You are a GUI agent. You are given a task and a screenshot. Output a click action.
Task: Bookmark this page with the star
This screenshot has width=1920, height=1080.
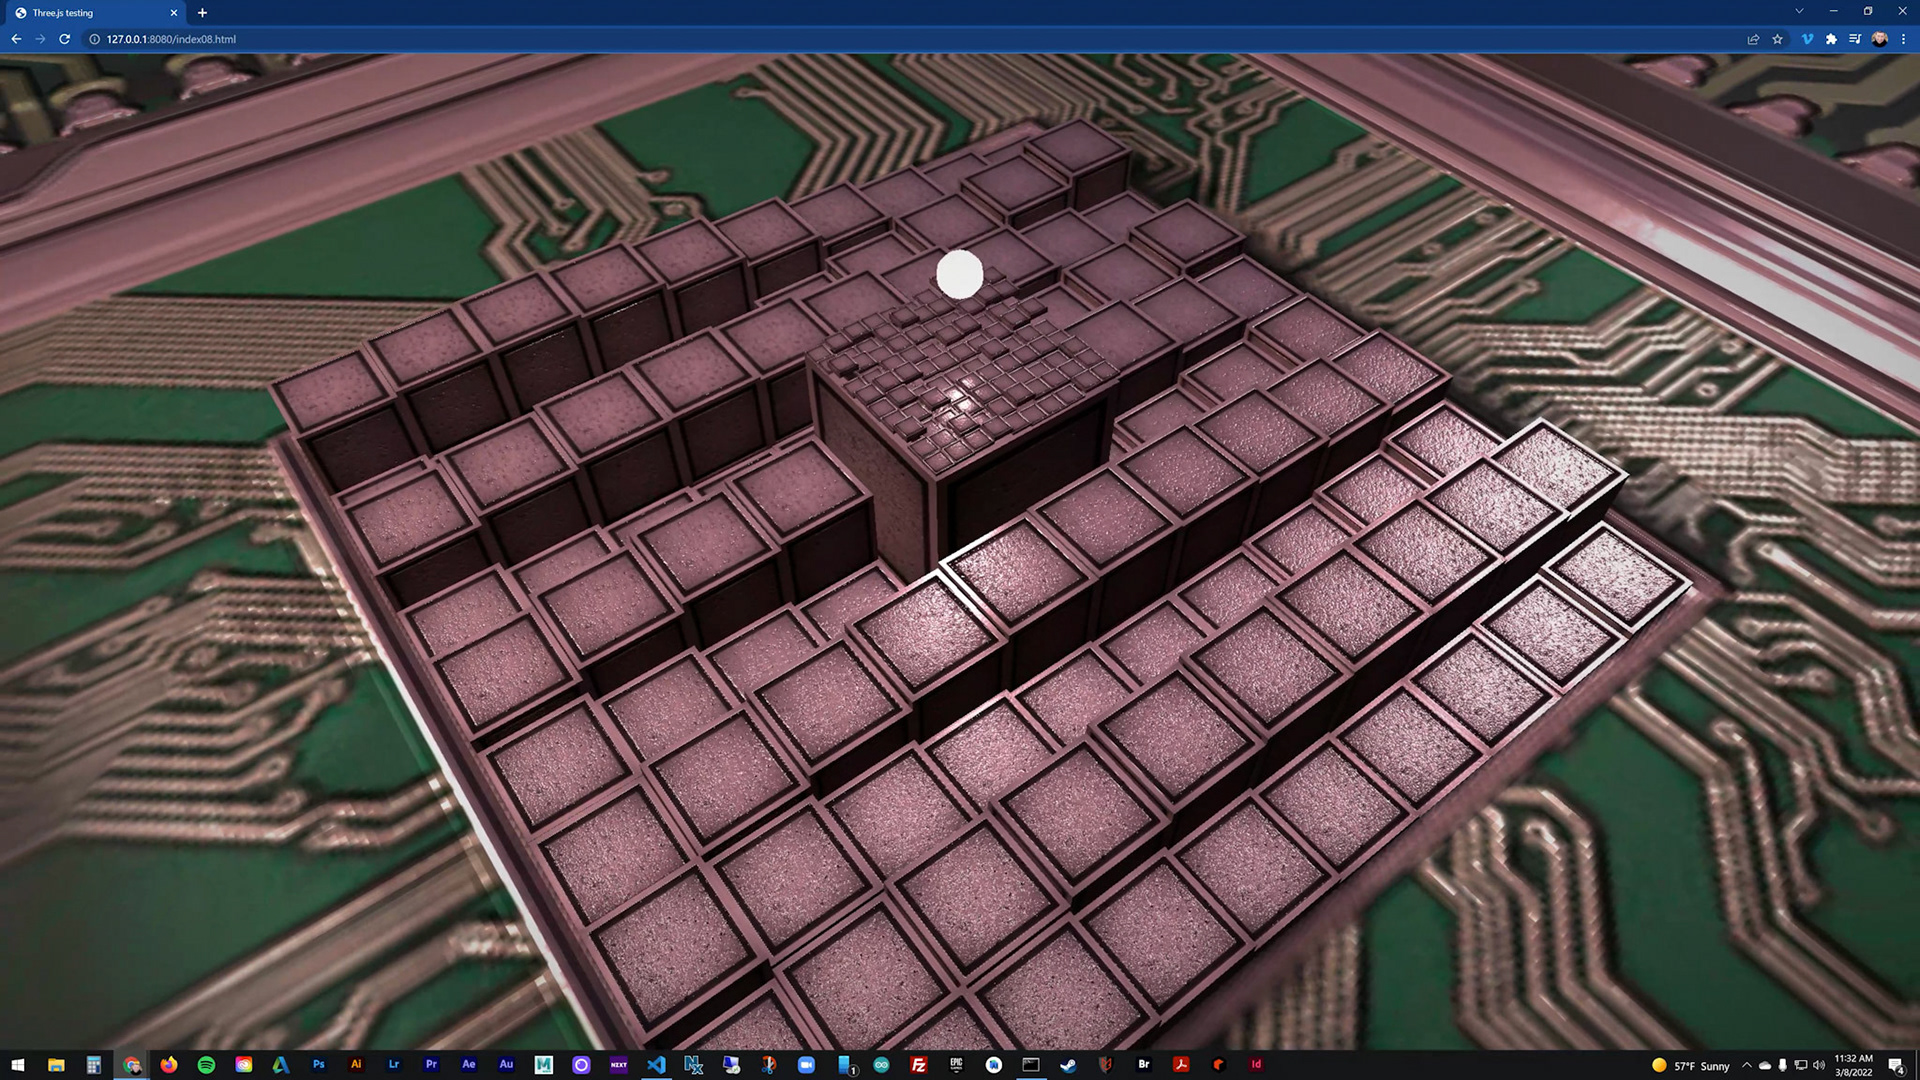[1777, 39]
